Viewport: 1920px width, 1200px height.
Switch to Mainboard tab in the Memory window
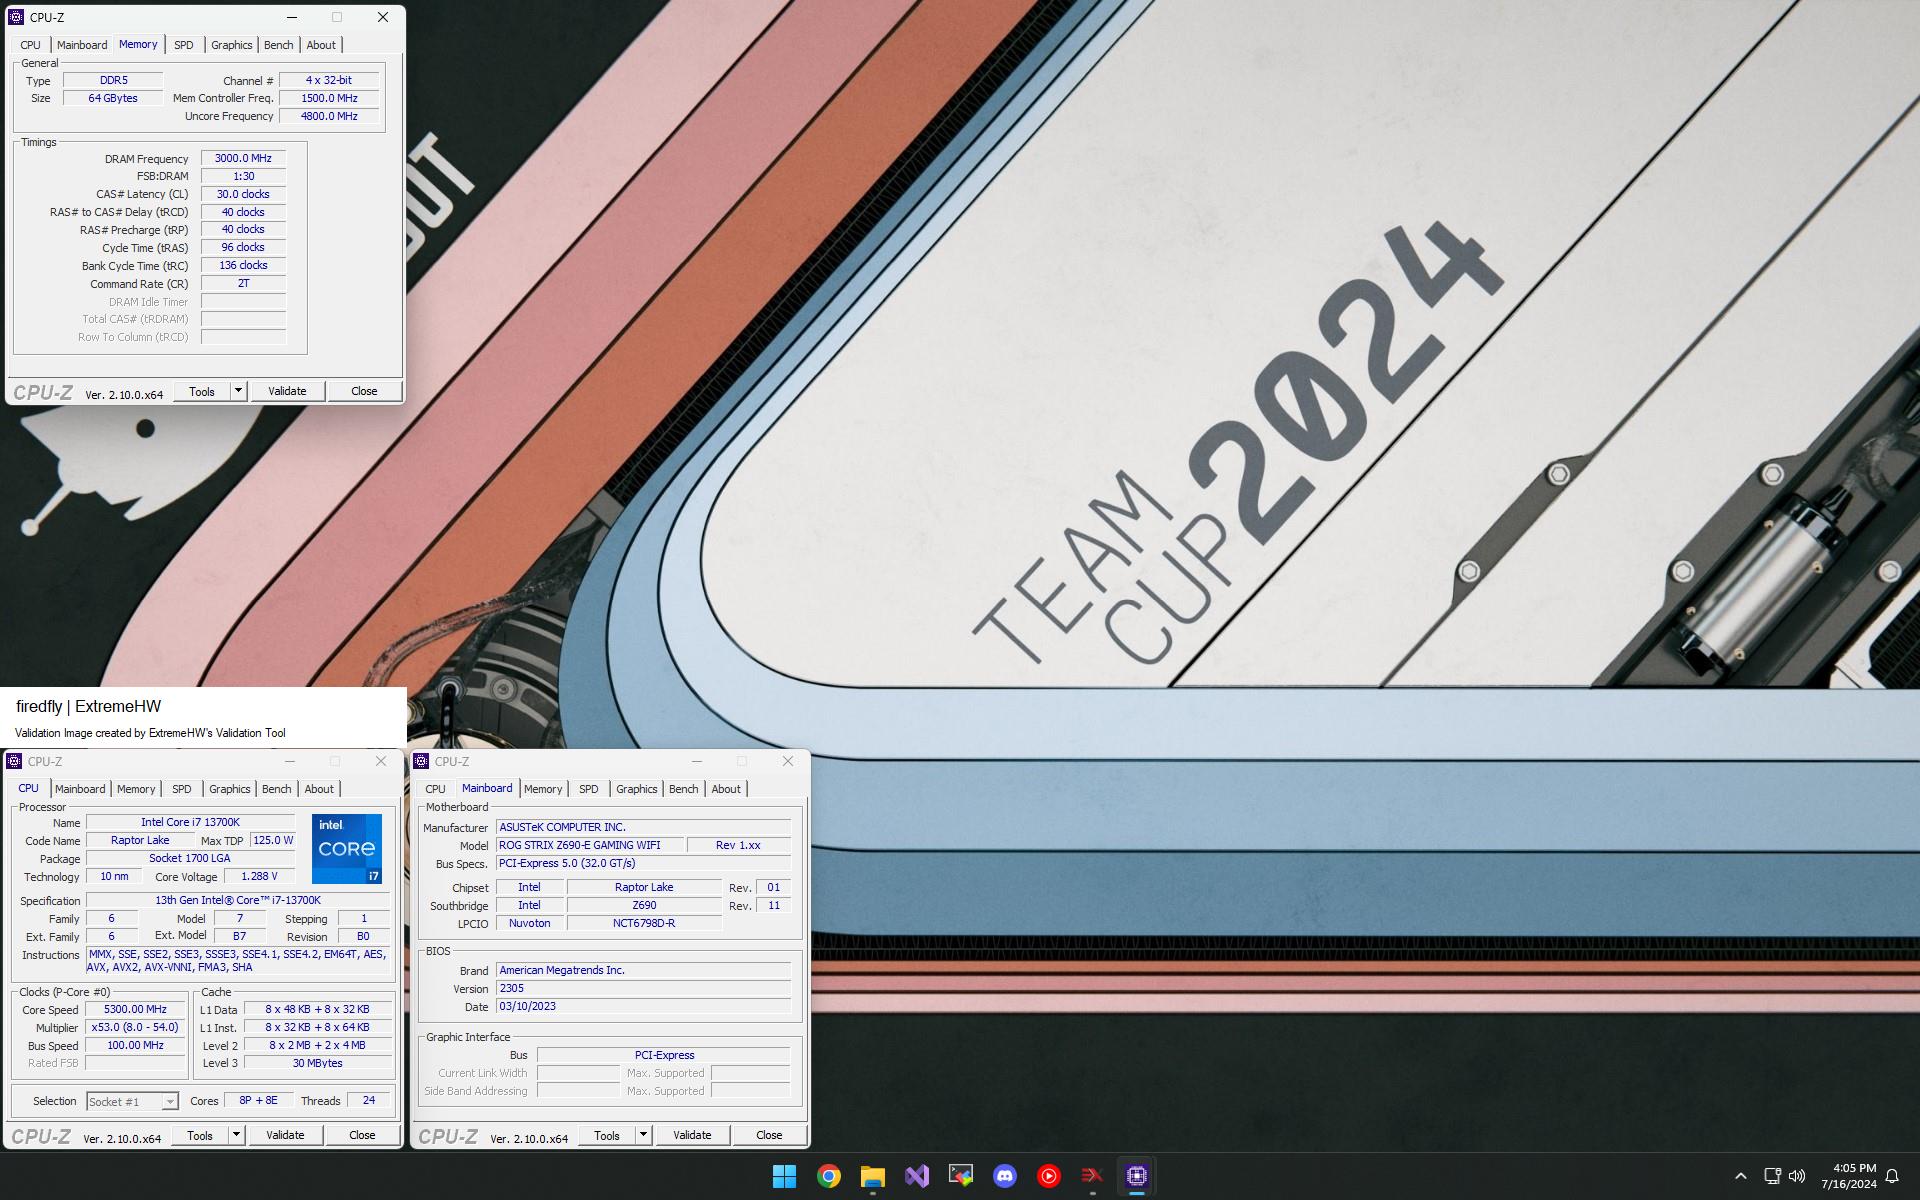pyautogui.click(x=82, y=45)
